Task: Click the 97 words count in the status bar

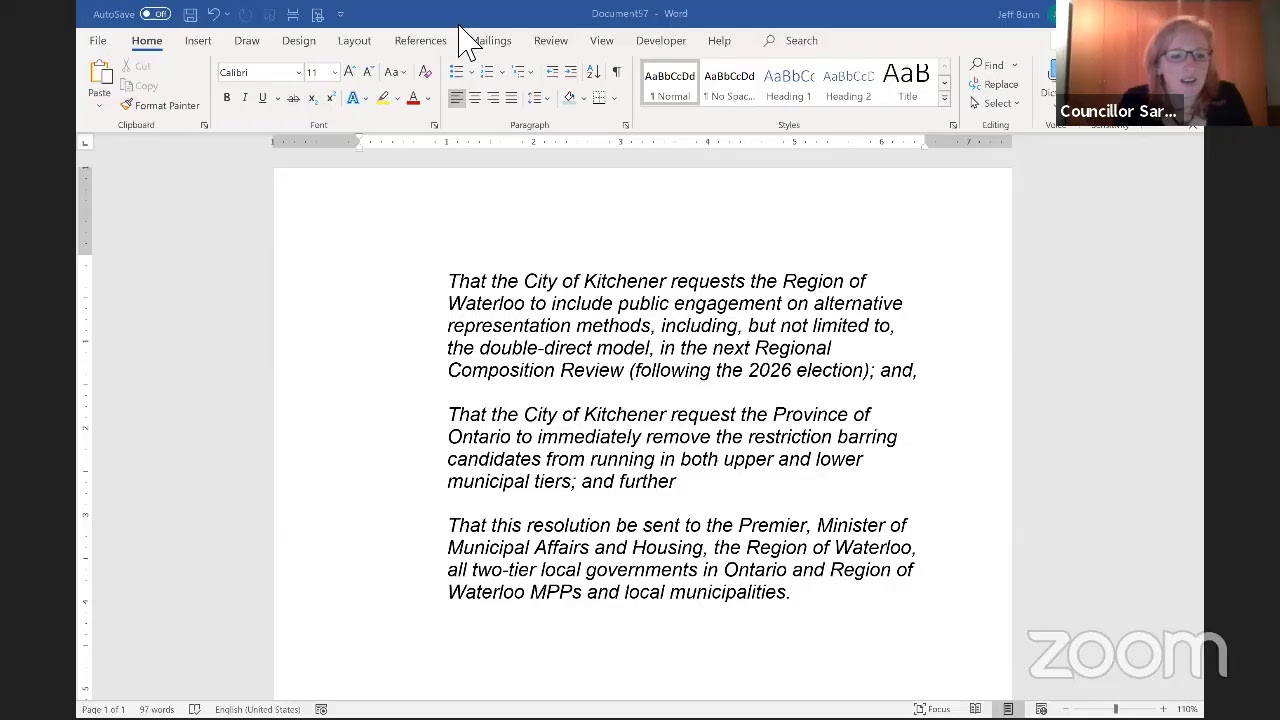Action: coord(156,709)
